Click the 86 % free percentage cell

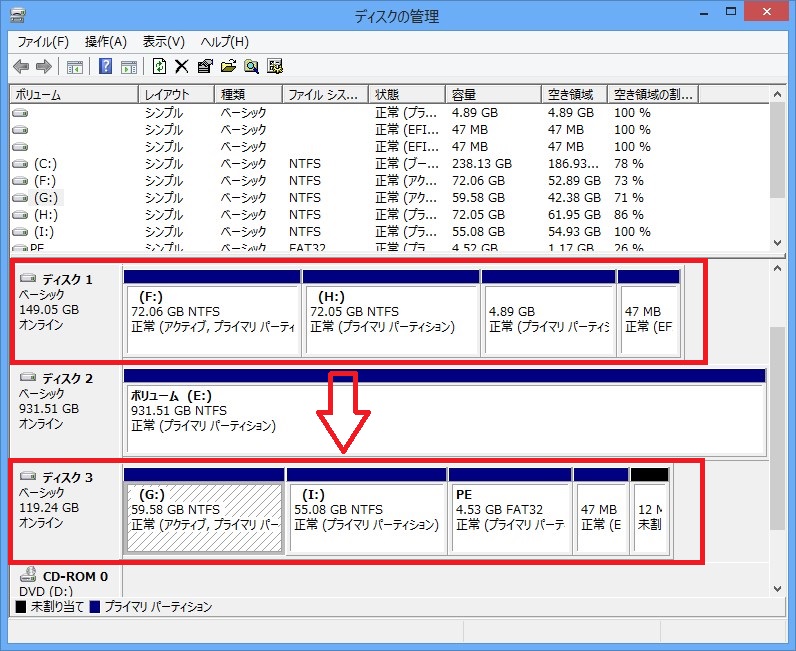(x=628, y=215)
